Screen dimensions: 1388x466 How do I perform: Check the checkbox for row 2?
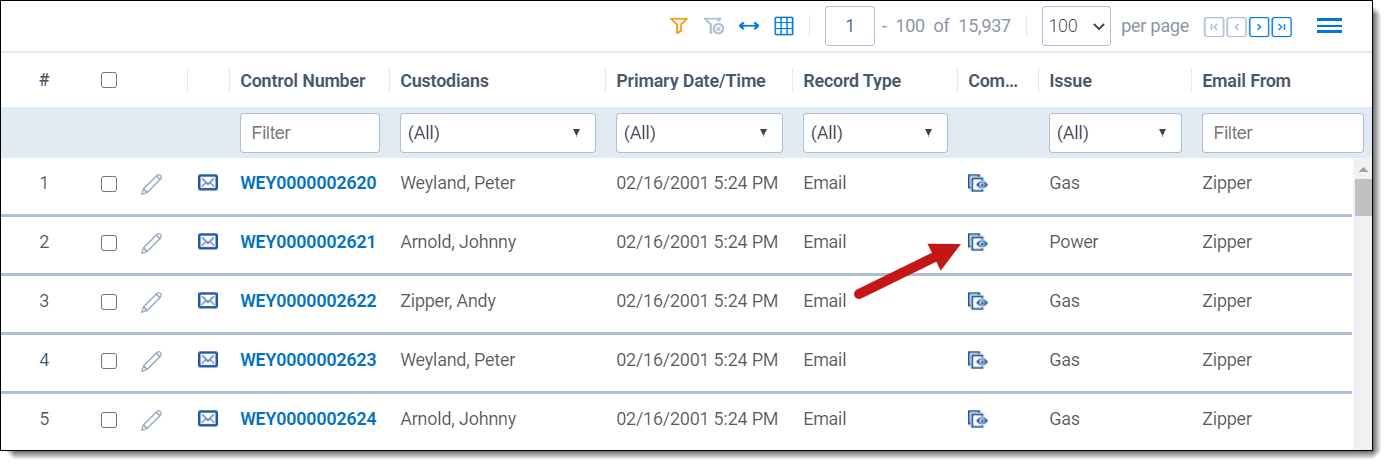pos(109,242)
